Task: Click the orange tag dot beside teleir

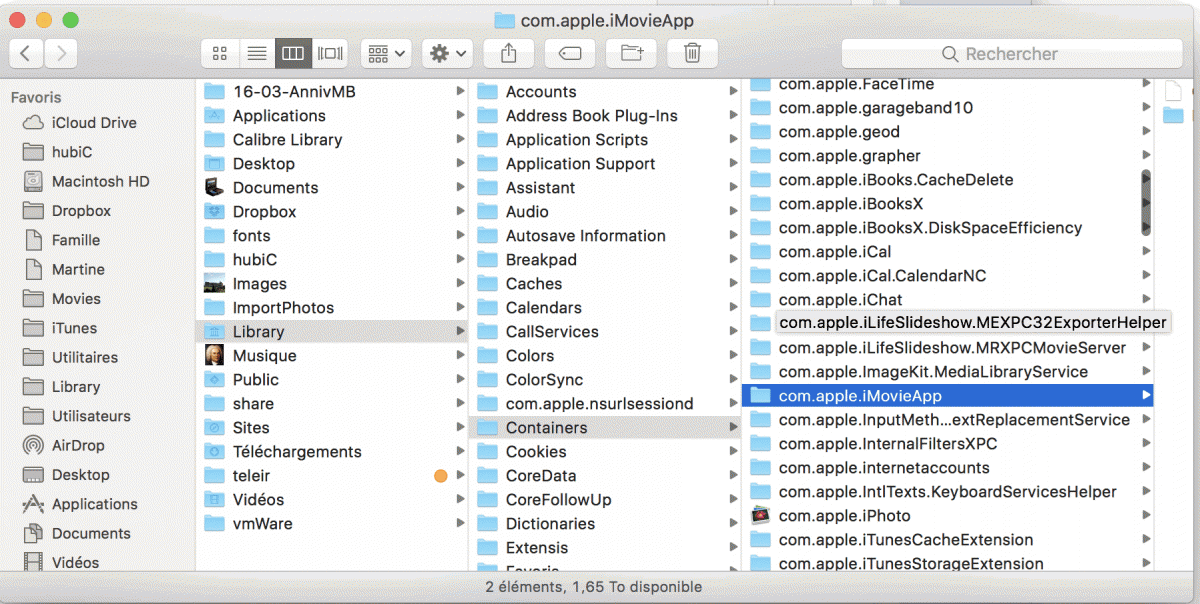Action: 441,476
